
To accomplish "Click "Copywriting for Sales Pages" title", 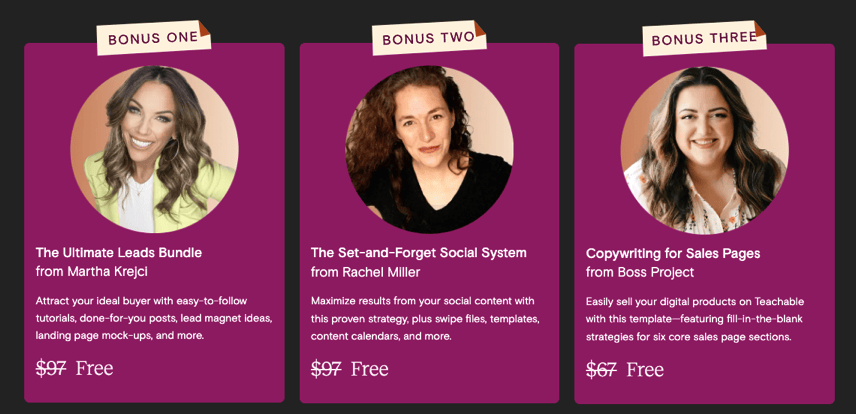I will (673, 253).
